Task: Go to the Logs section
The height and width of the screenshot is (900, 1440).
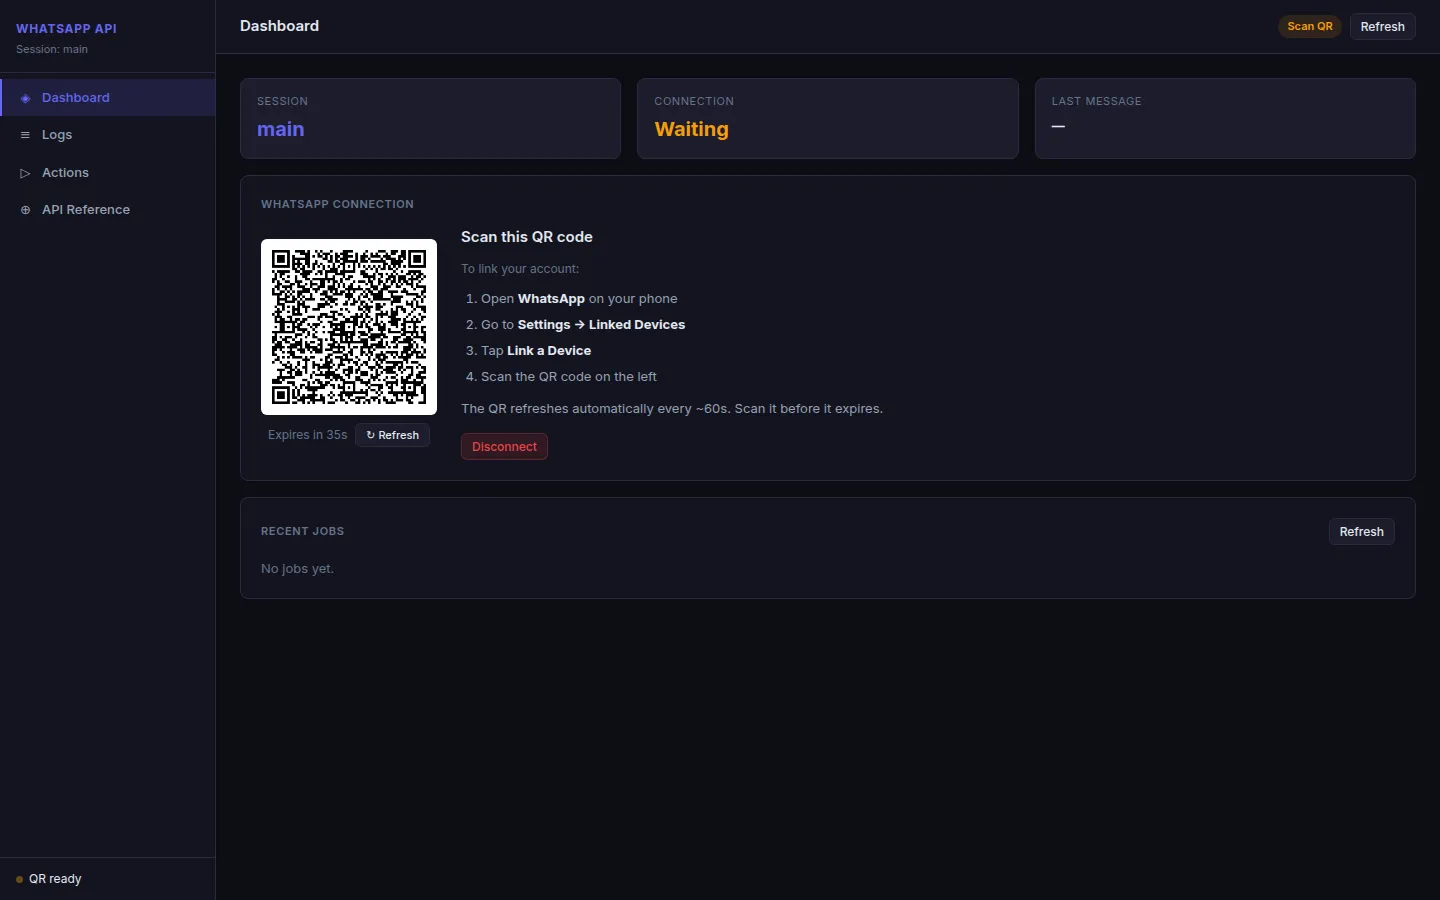Action: click(108, 135)
